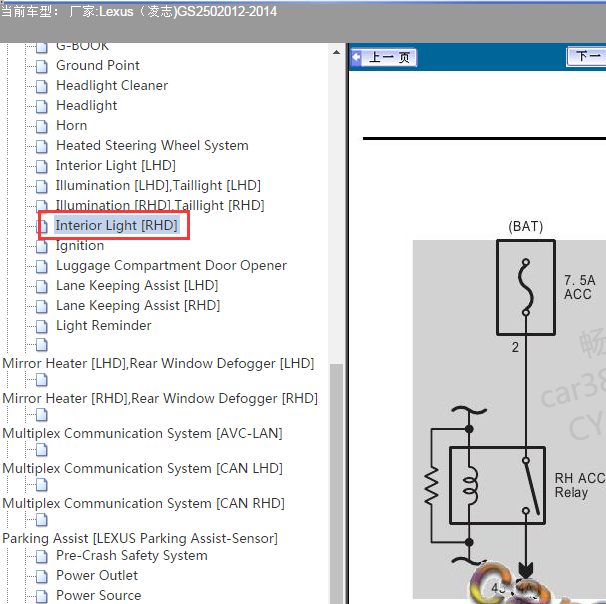Click the RH ACC Relay symbol in diagram

click(497, 486)
